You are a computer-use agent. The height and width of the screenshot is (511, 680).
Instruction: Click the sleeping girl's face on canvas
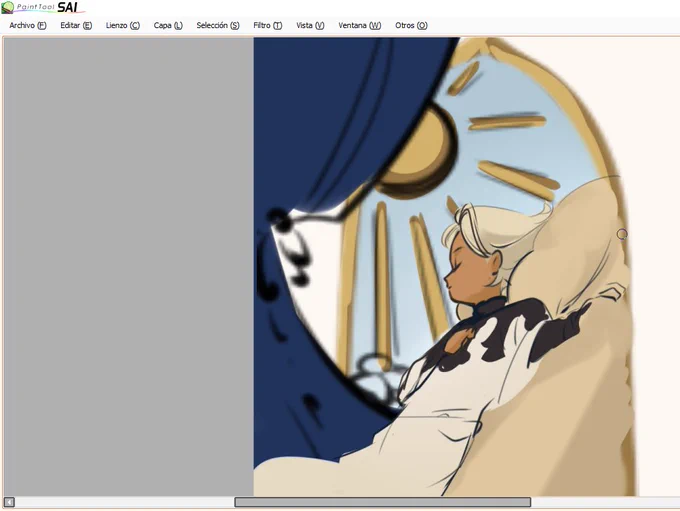(x=471, y=271)
